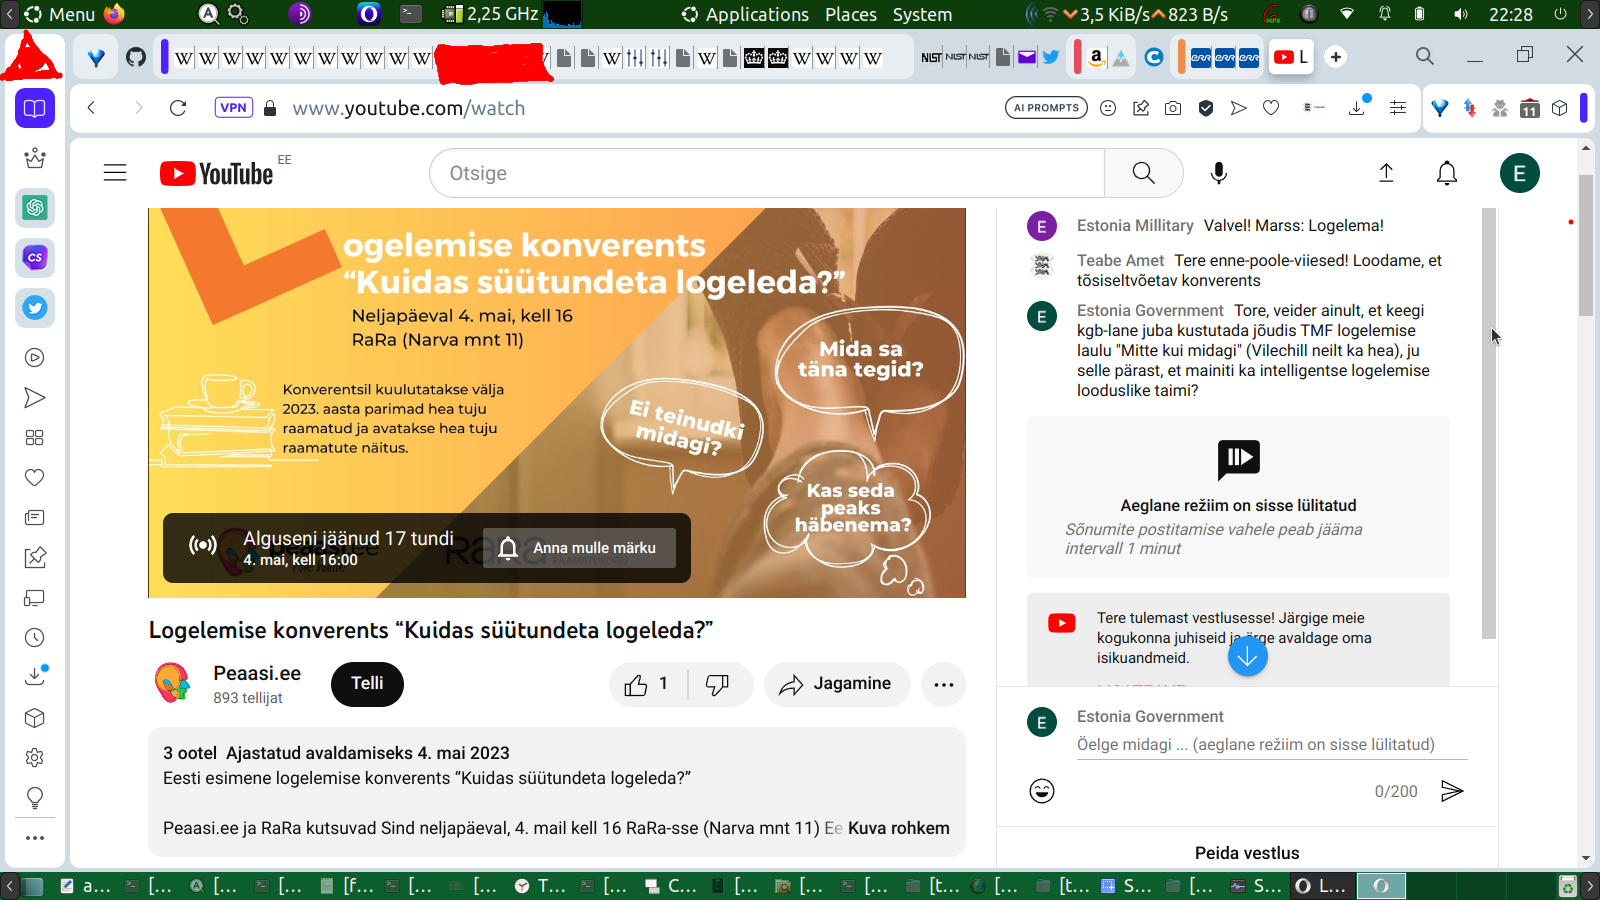
Task: Open the Places menu in top panel
Action: coord(851,14)
